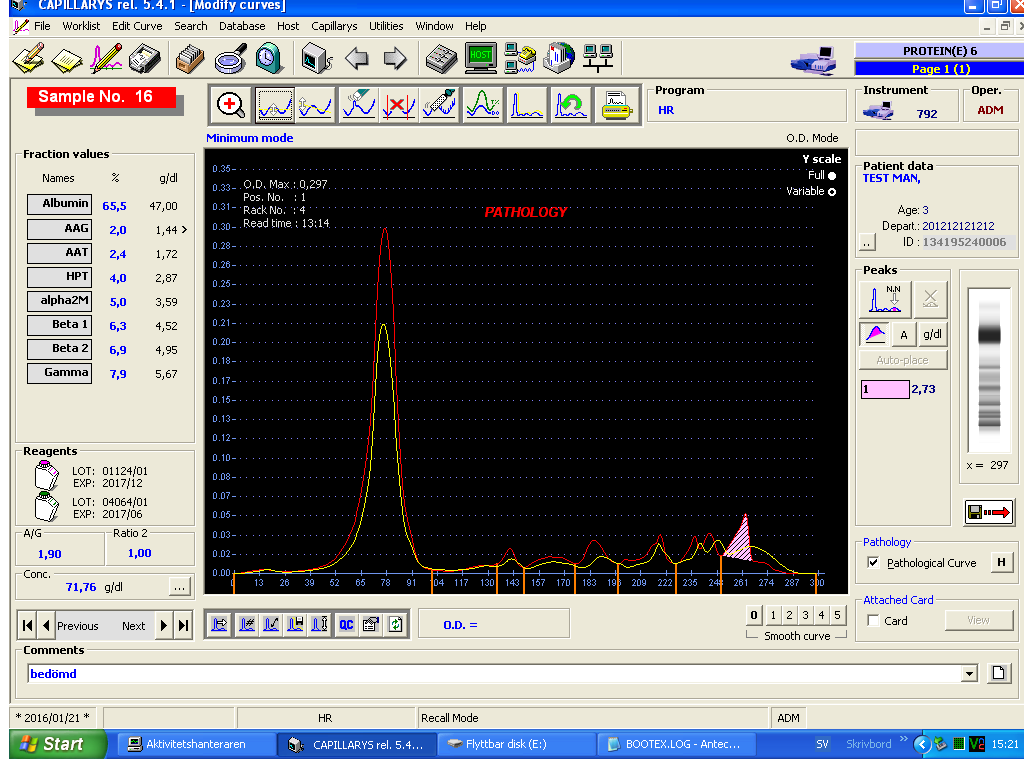Viewport: 1024px width, 768px height.
Task: Click in the Comments field with bedömd
Action: (495, 673)
